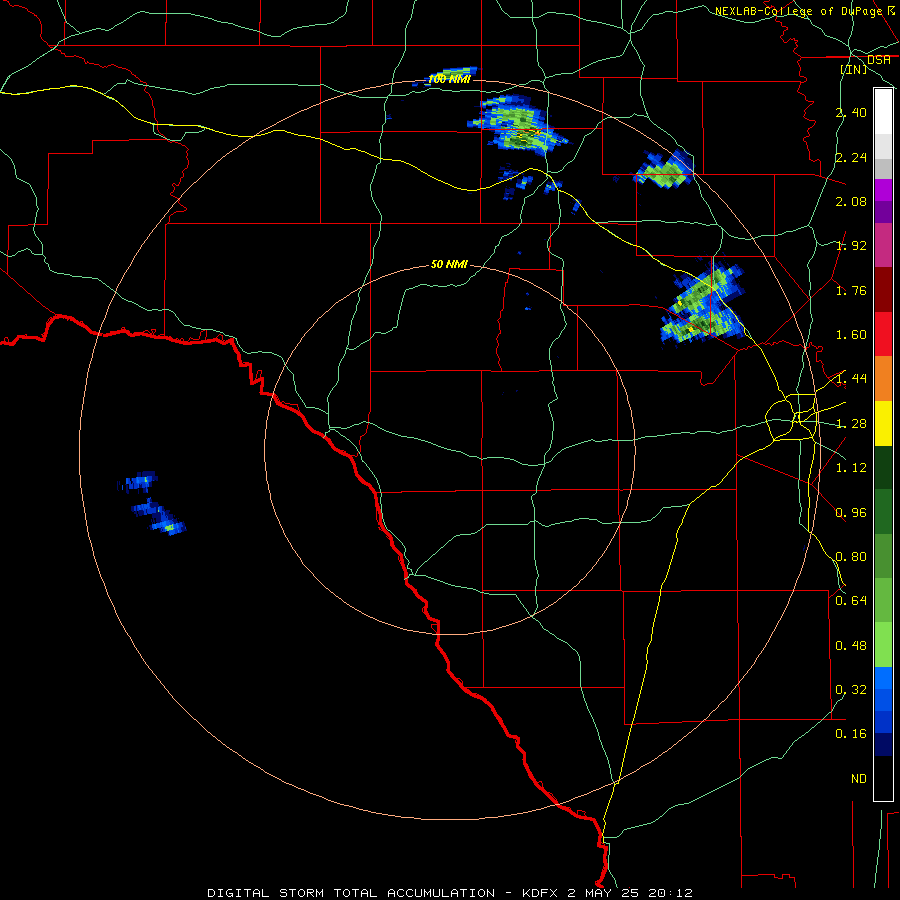
Task: Click the 2.08 legend value
Action: click(851, 201)
